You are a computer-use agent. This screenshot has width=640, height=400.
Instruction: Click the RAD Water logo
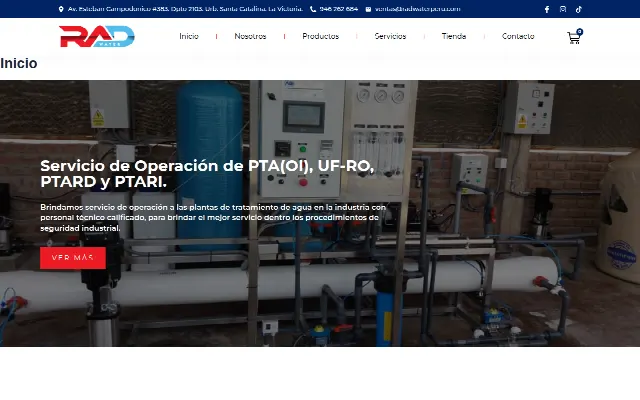[97, 36]
